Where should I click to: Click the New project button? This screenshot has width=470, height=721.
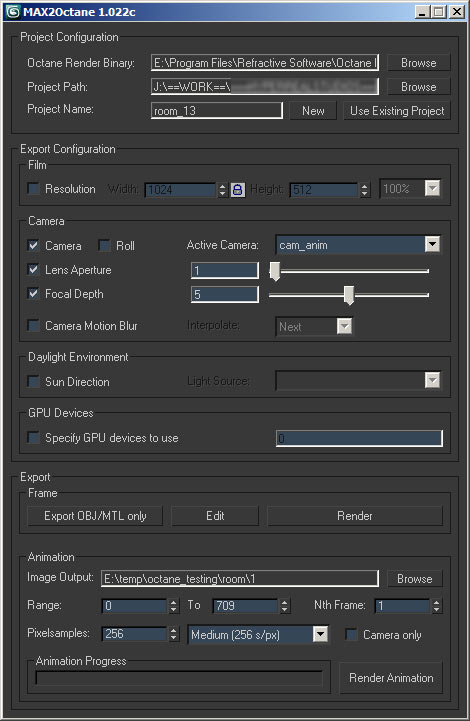pyautogui.click(x=313, y=111)
